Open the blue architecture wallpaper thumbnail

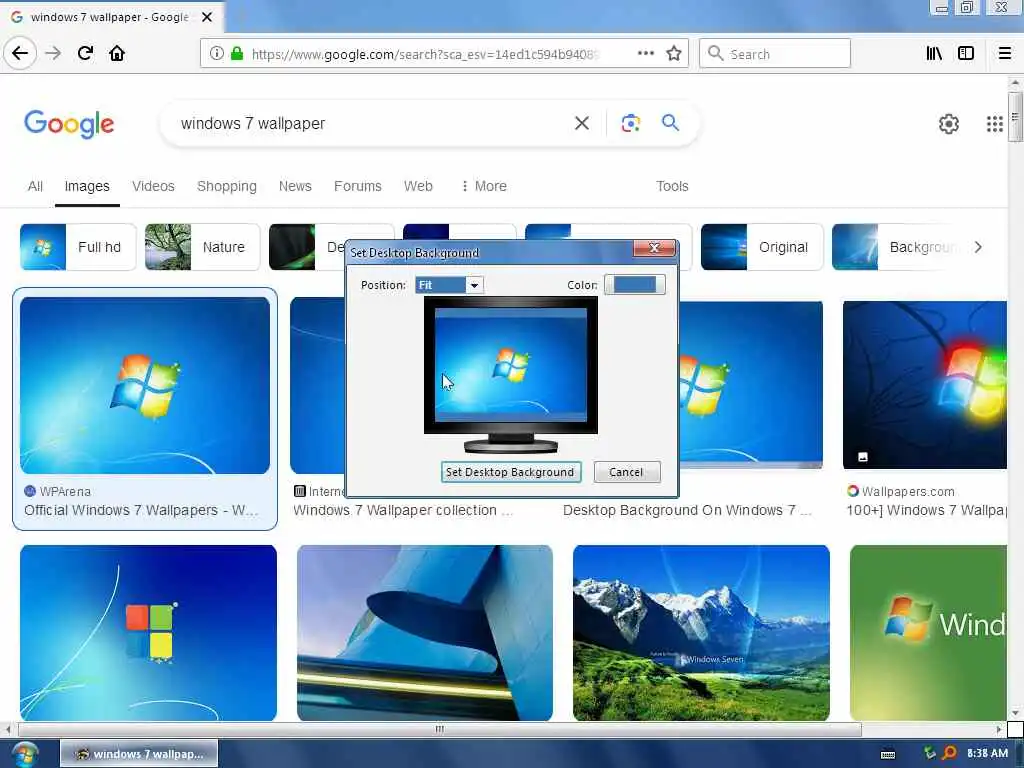(x=424, y=633)
